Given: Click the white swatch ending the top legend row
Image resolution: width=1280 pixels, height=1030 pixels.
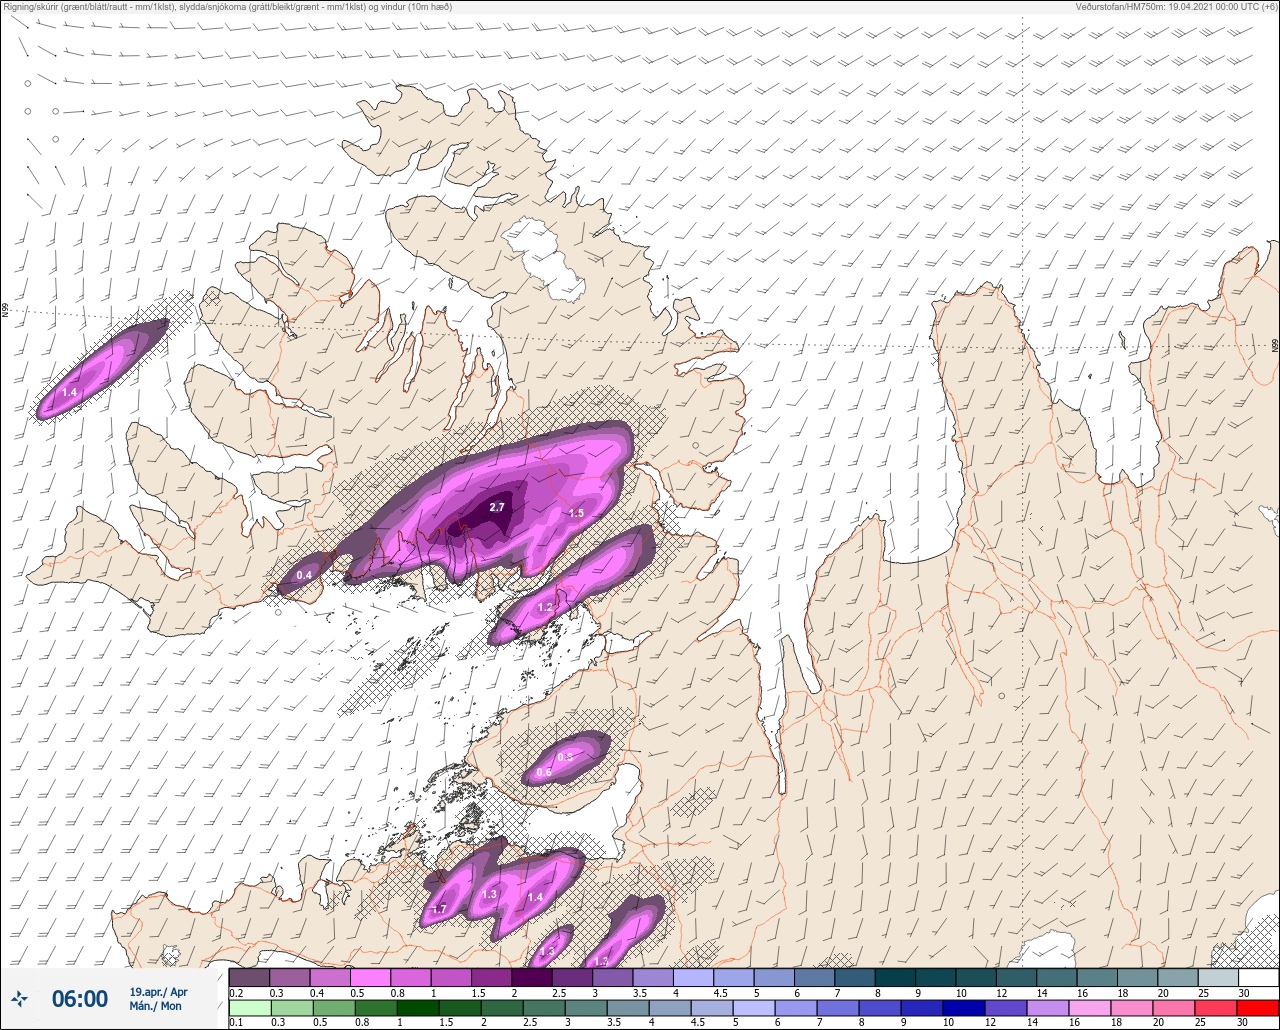Looking at the screenshot, I should pos(1258,977).
